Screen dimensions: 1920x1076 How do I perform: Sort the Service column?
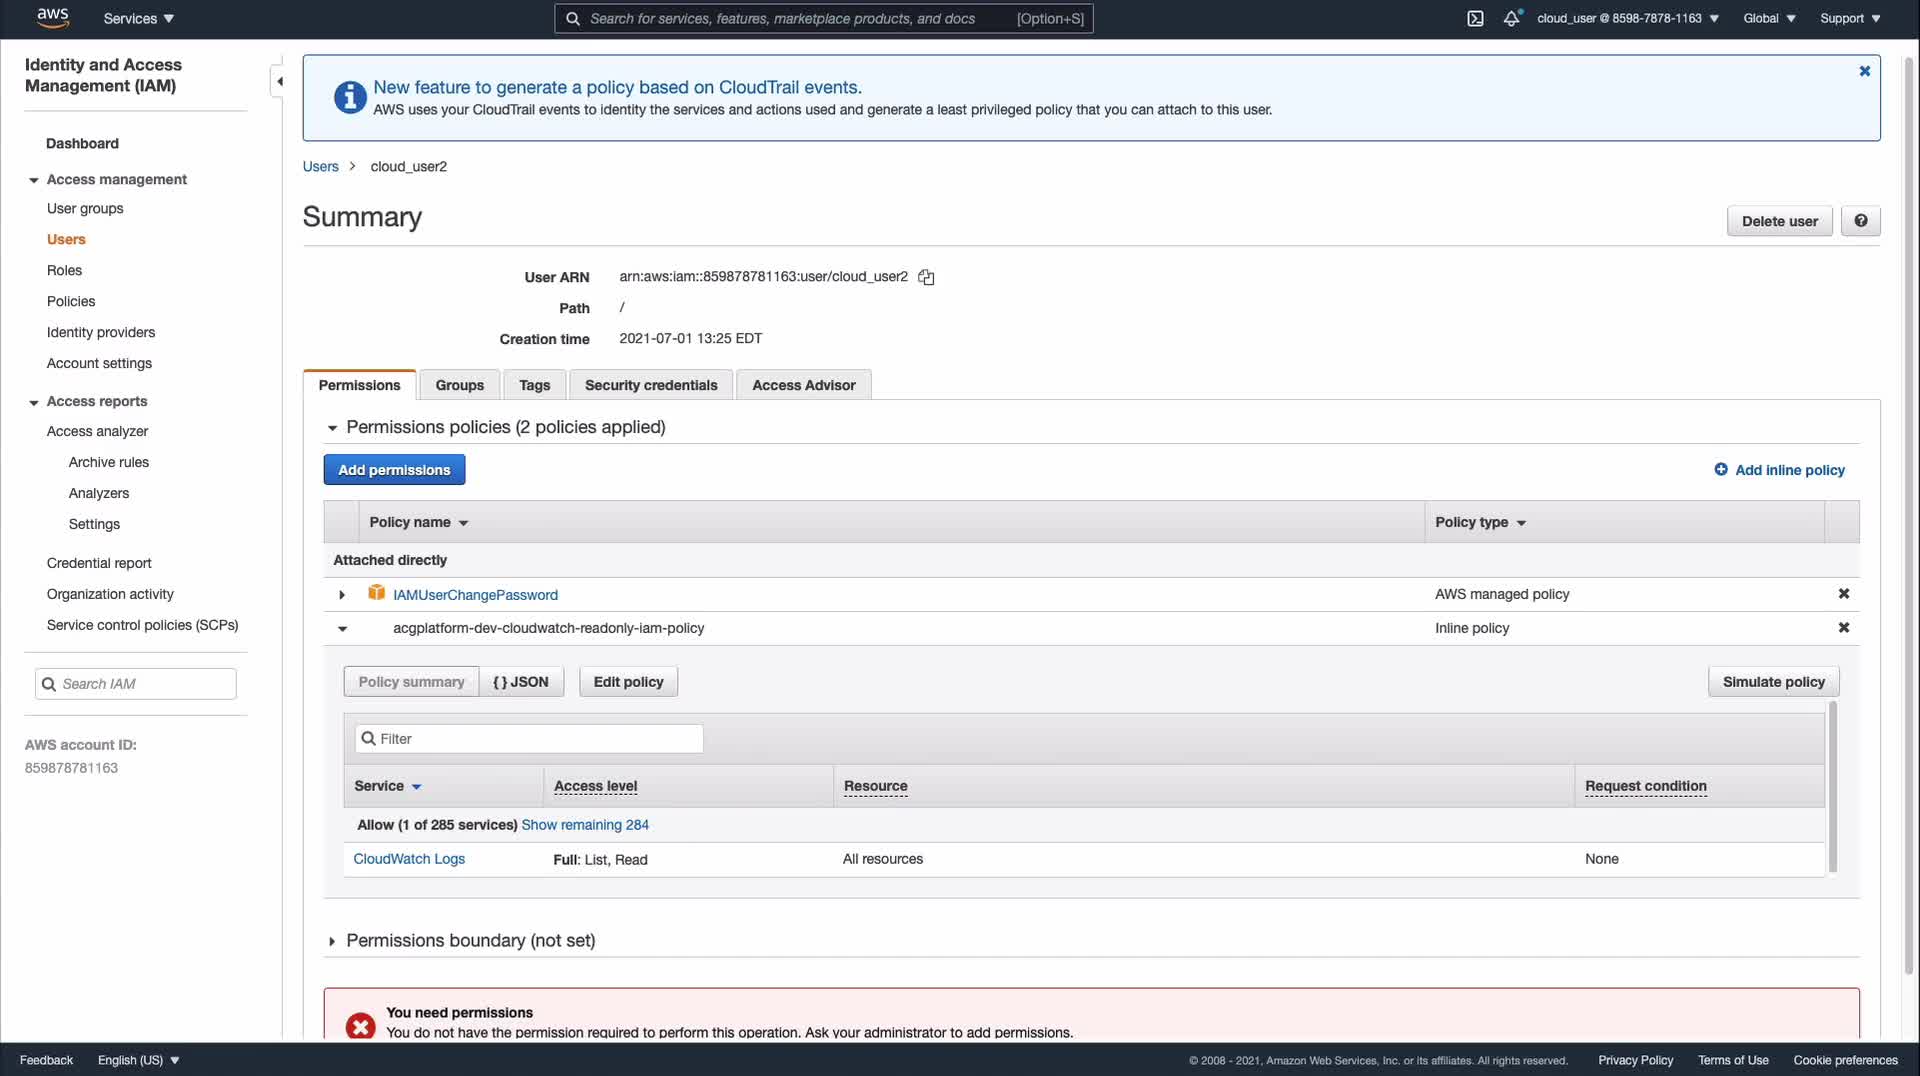[388, 786]
